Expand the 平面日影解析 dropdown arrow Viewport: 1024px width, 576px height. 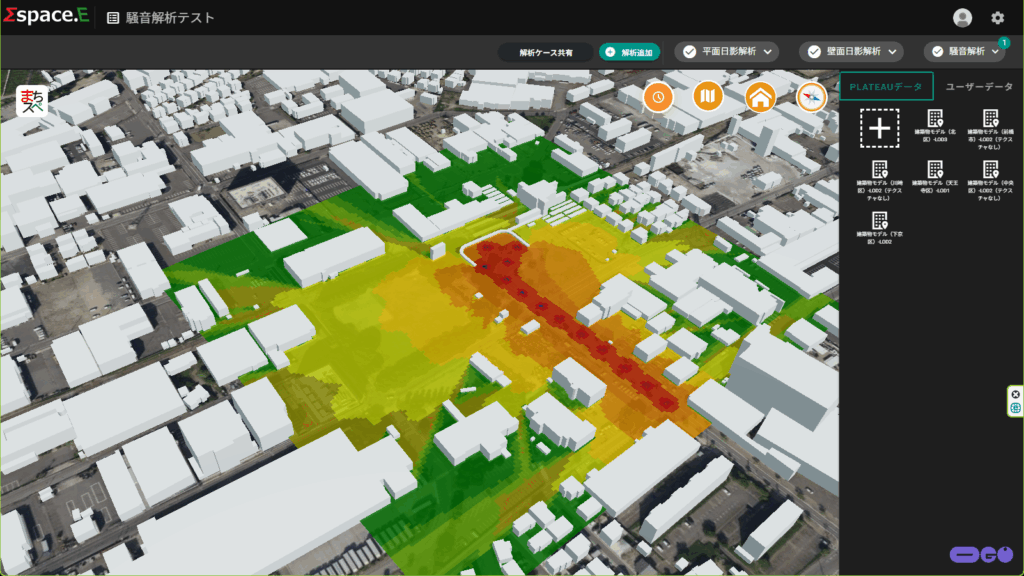pyautogui.click(x=768, y=52)
